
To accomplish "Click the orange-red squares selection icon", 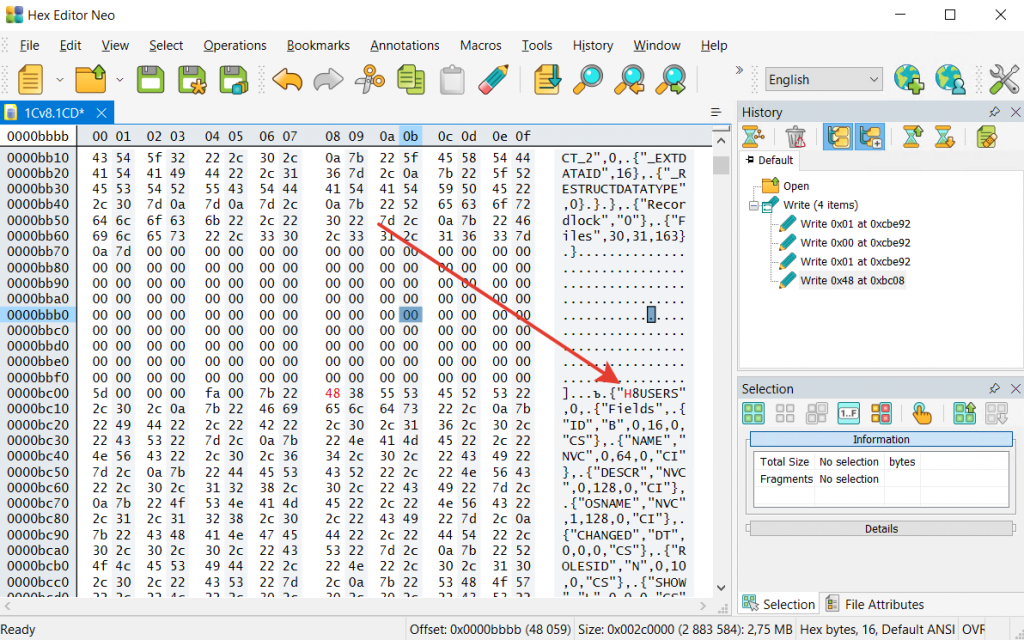I will tap(880, 413).
